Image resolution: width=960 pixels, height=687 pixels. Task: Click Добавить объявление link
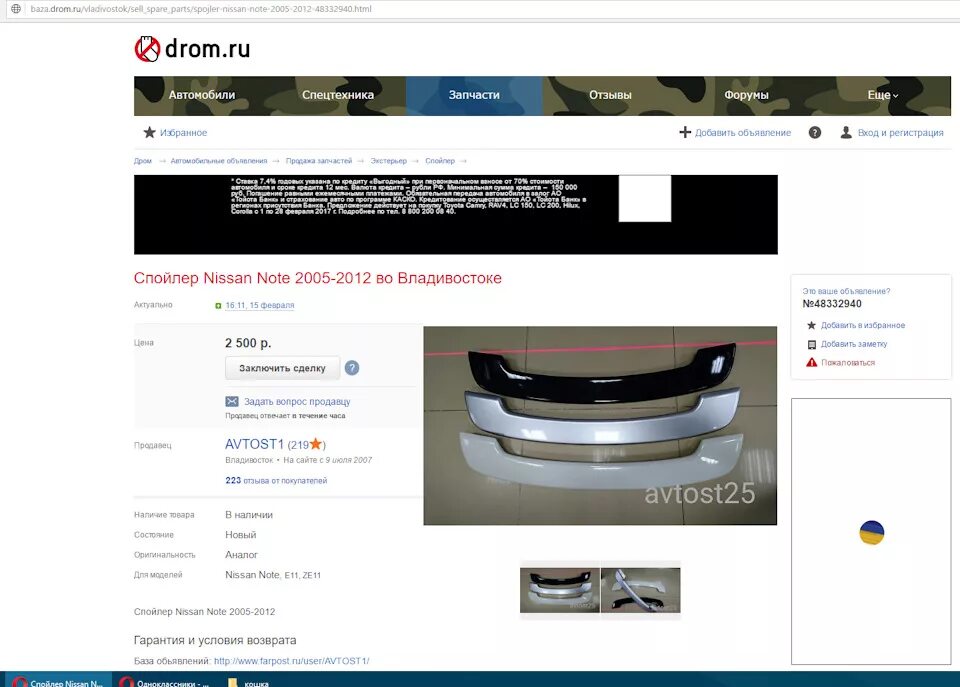(x=743, y=133)
